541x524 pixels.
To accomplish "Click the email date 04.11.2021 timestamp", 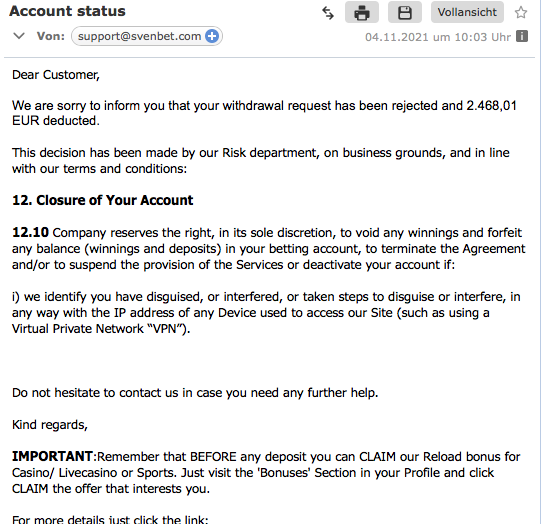I will pos(438,37).
